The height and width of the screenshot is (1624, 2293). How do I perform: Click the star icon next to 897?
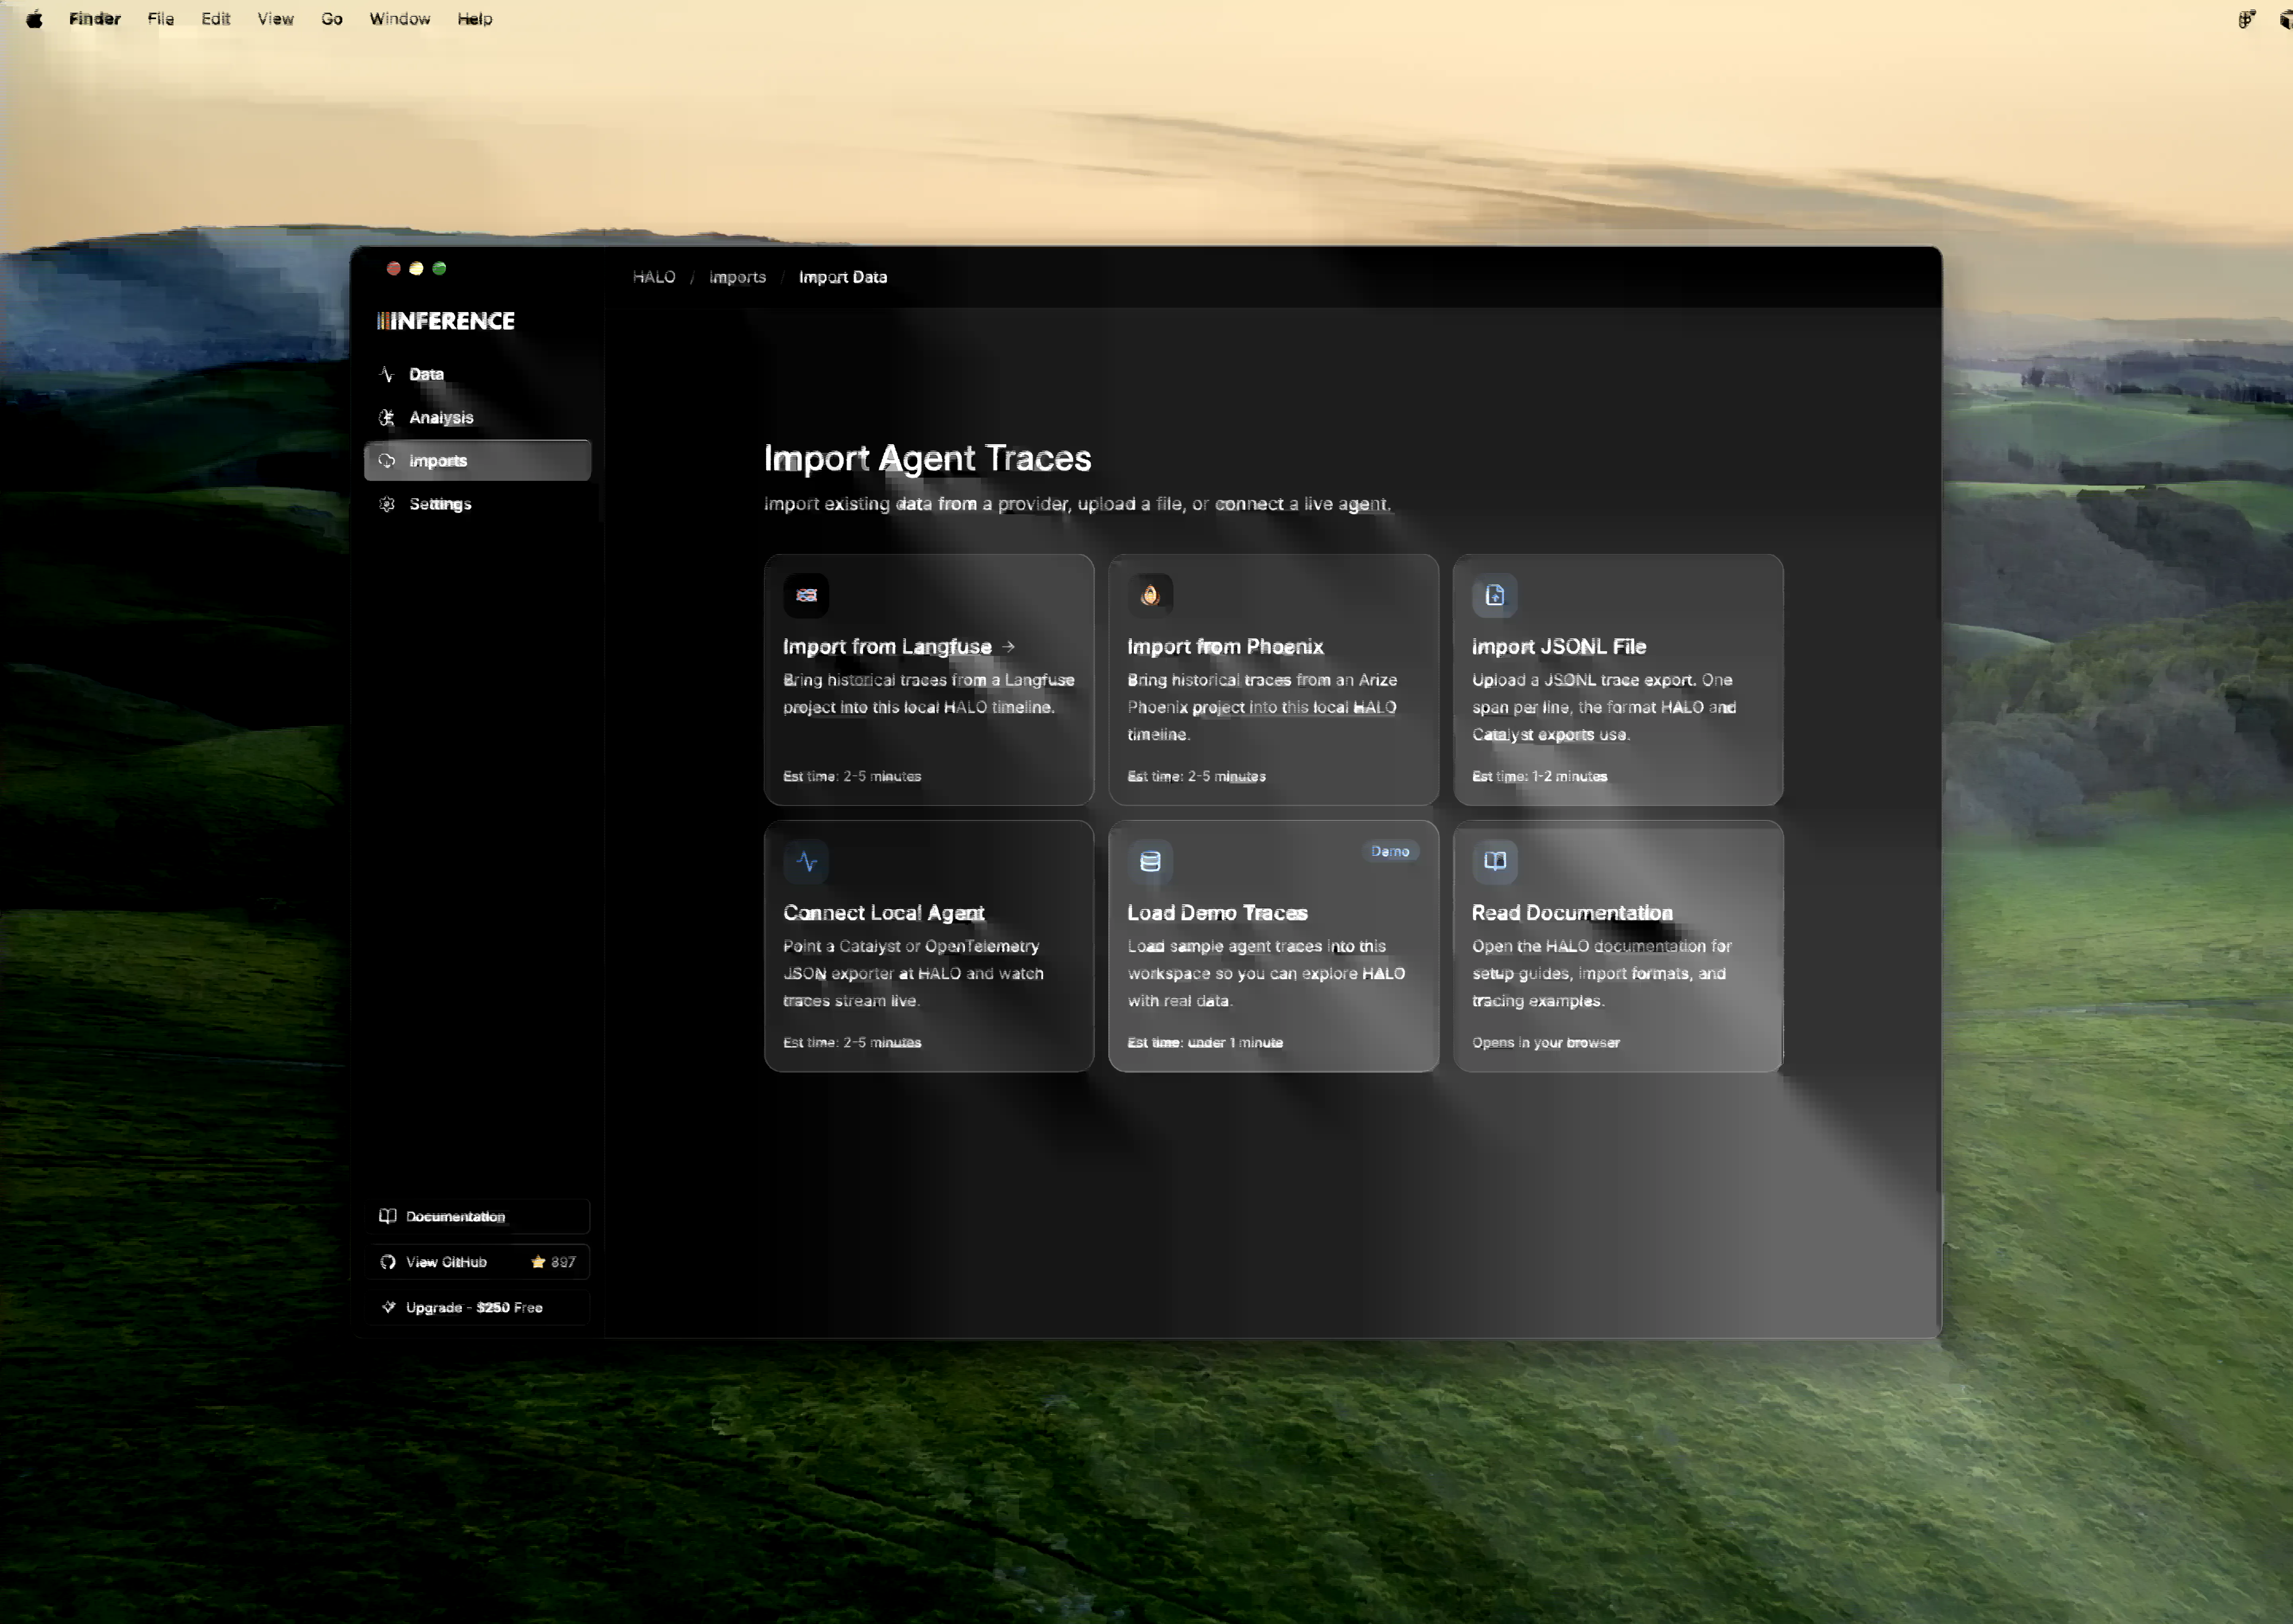pos(538,1262)
